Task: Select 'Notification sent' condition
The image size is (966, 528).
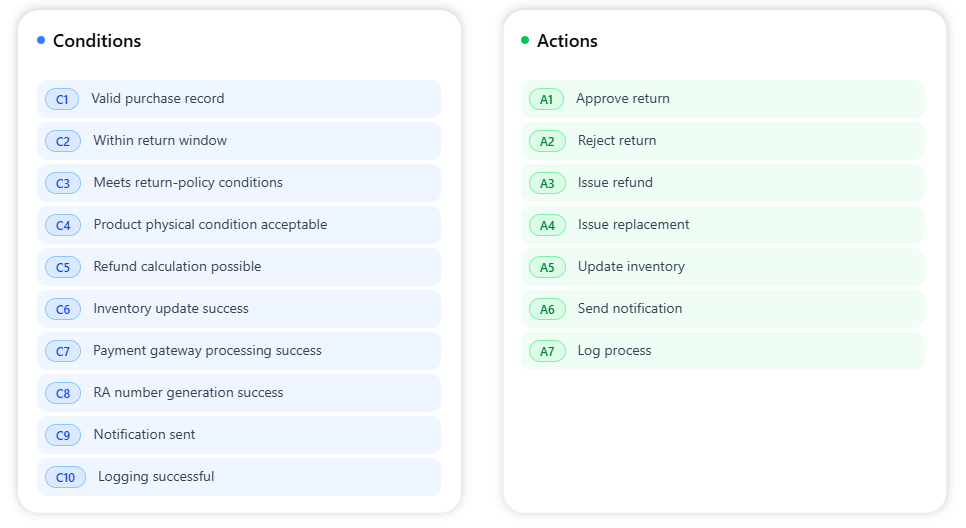Action: coord(144,435)
